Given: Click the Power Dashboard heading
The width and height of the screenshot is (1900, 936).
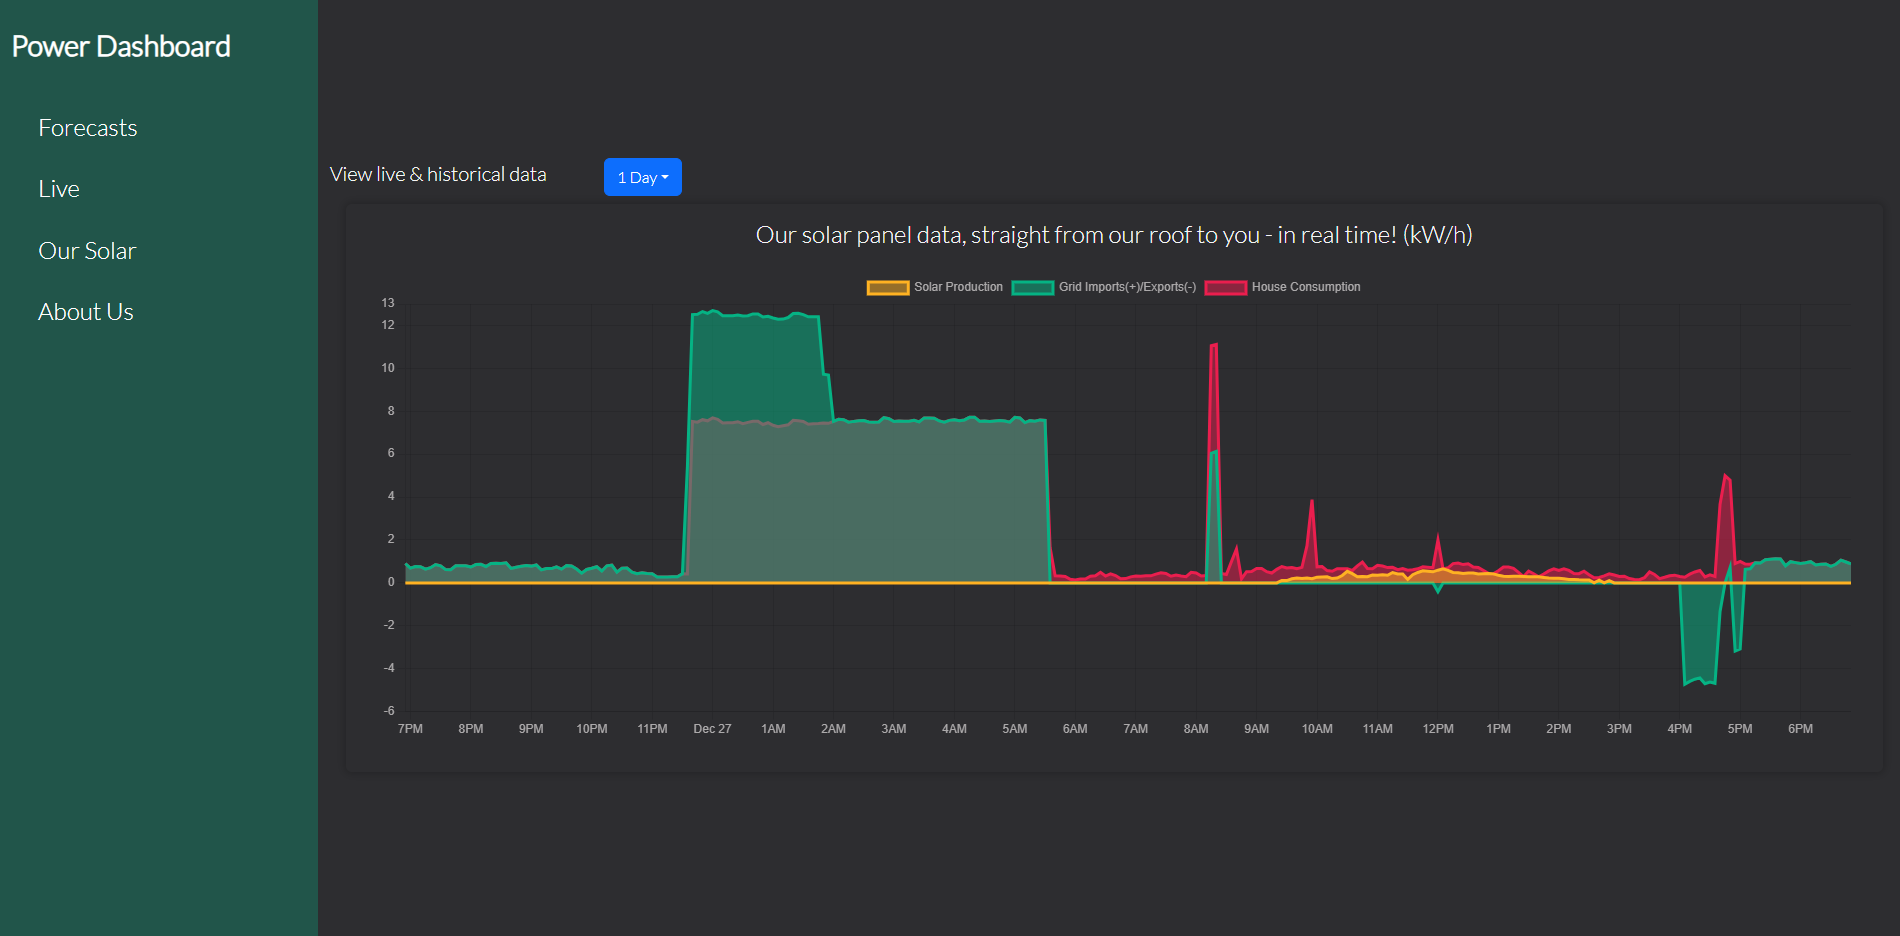Looking at the screenshot, I should pos(121,46).
